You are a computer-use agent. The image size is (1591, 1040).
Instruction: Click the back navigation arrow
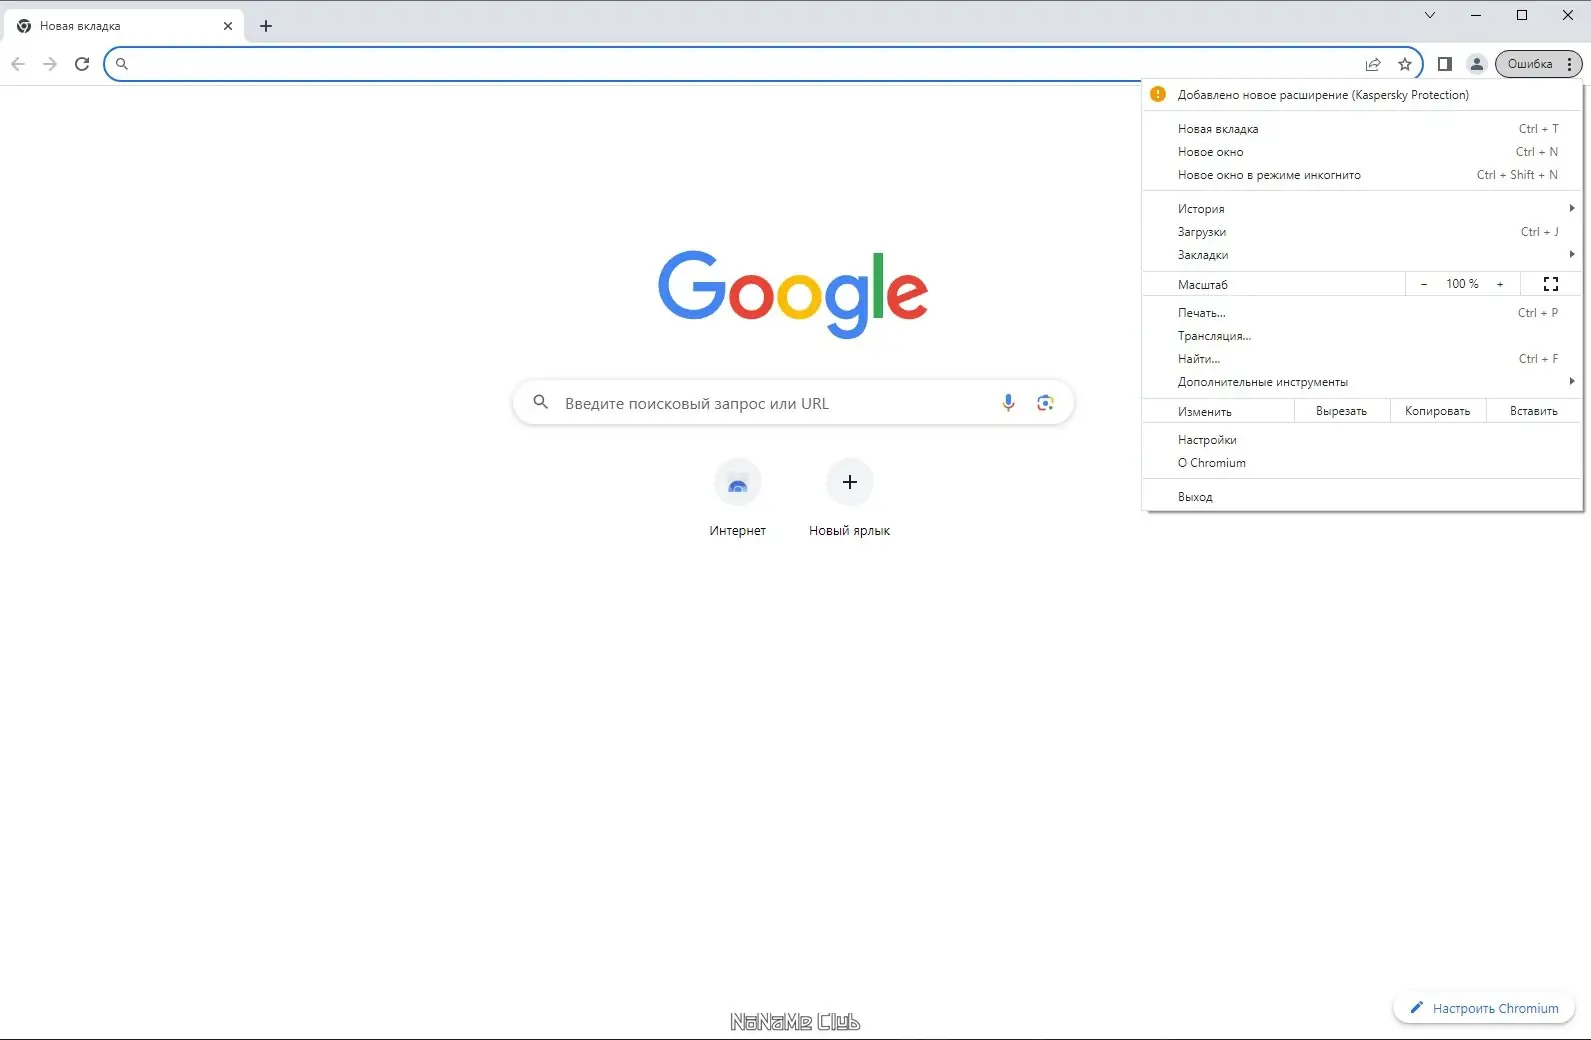point(18,64)
